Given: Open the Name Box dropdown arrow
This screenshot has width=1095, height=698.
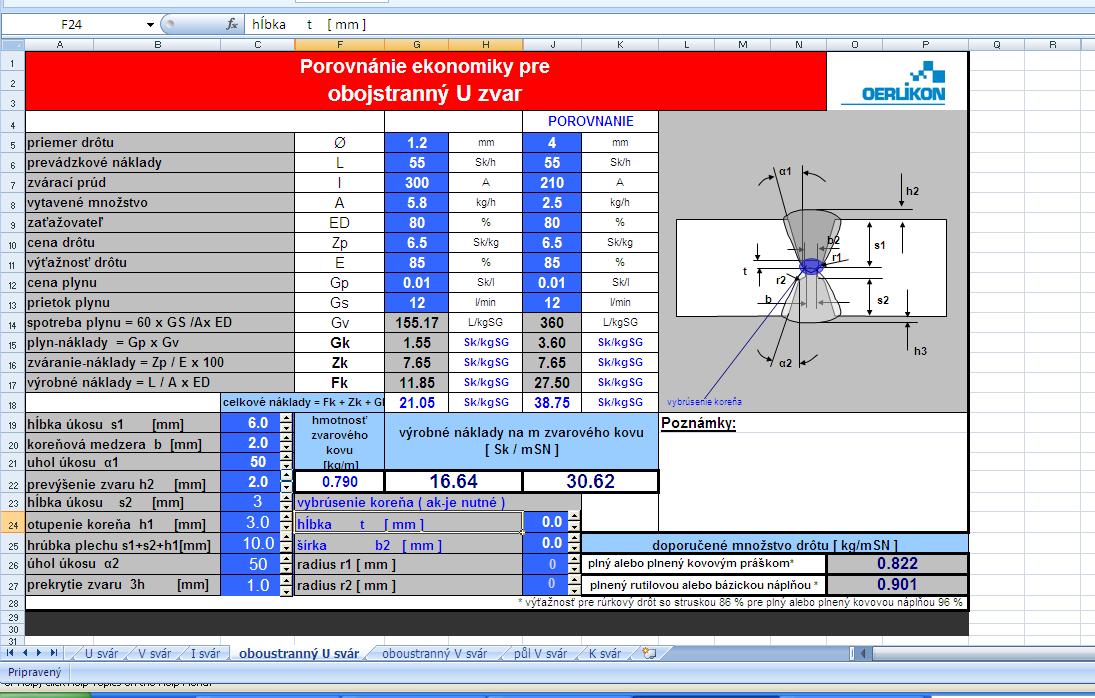Looking at the screenshot, I should [x=151, y=24].
